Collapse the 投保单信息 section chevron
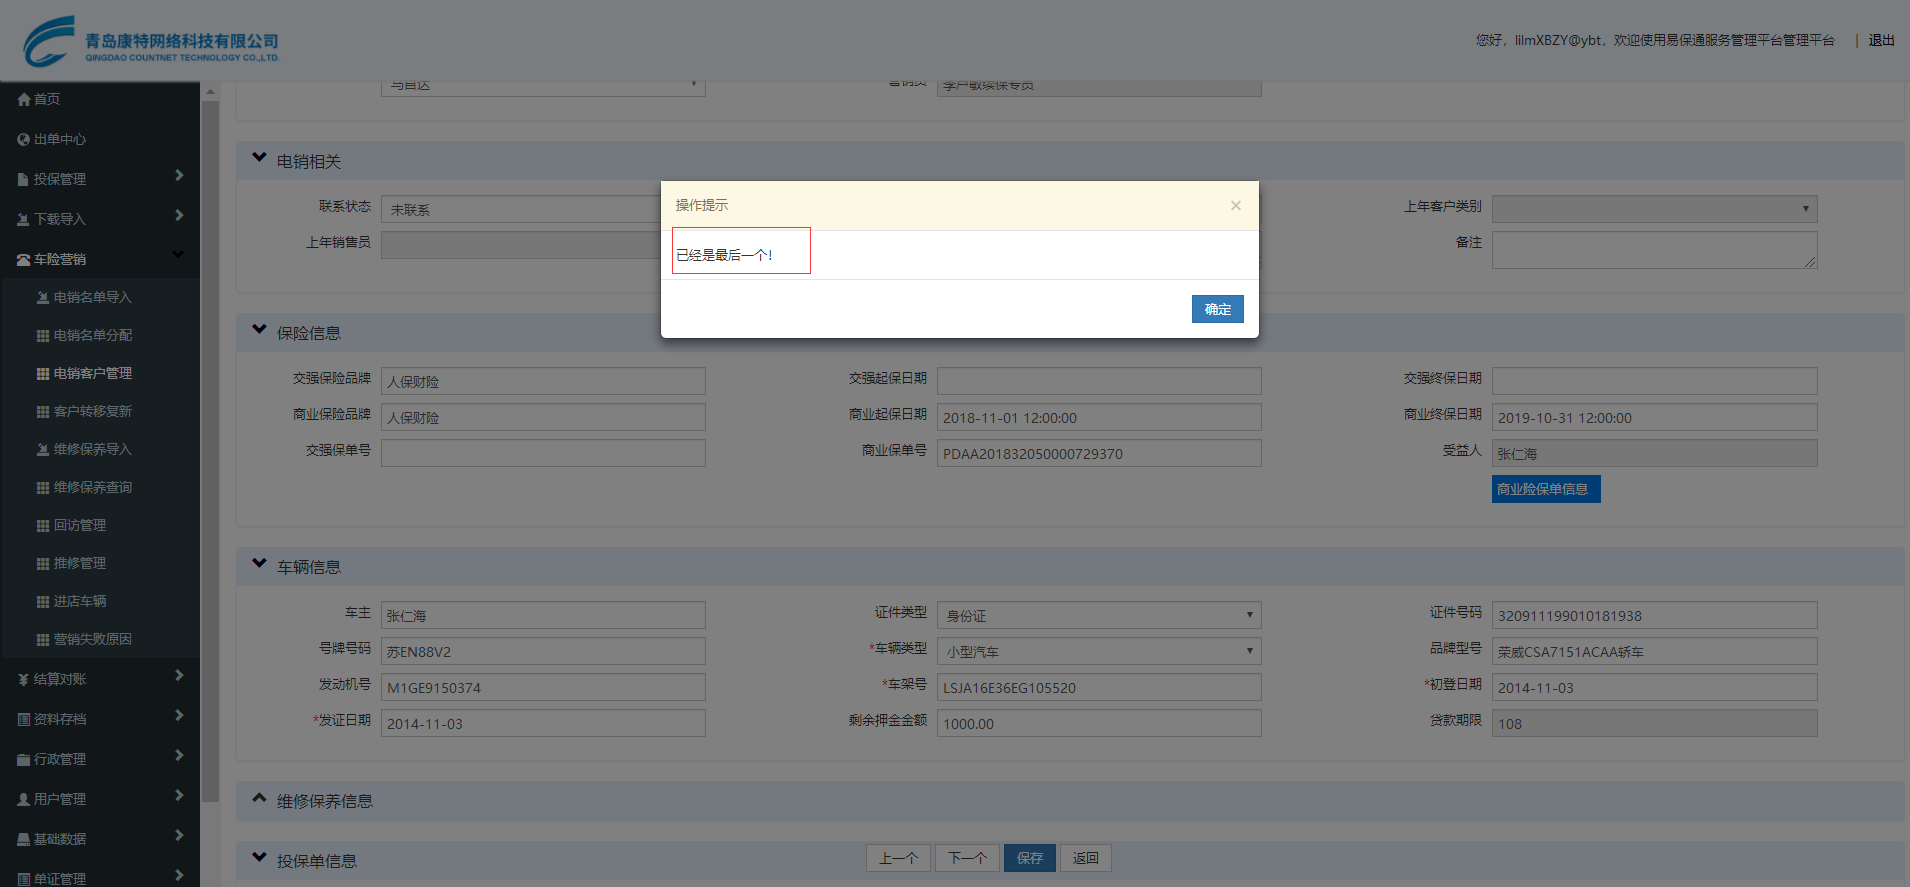This screenshot has width=1910, height=887. point(259,858)
